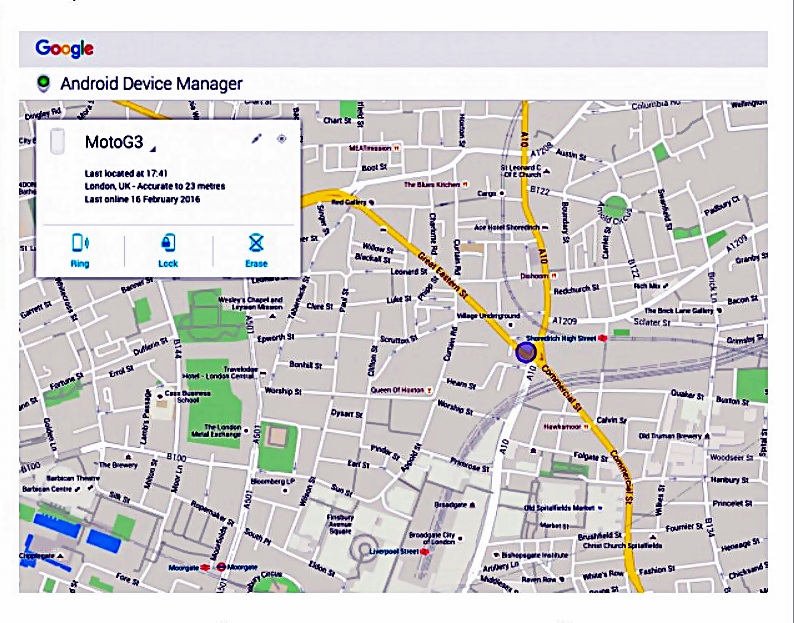Click the Lock phone icon
The height and width of the screenshot is (623, 794).
pyautogui.click(x=168, y=243)
